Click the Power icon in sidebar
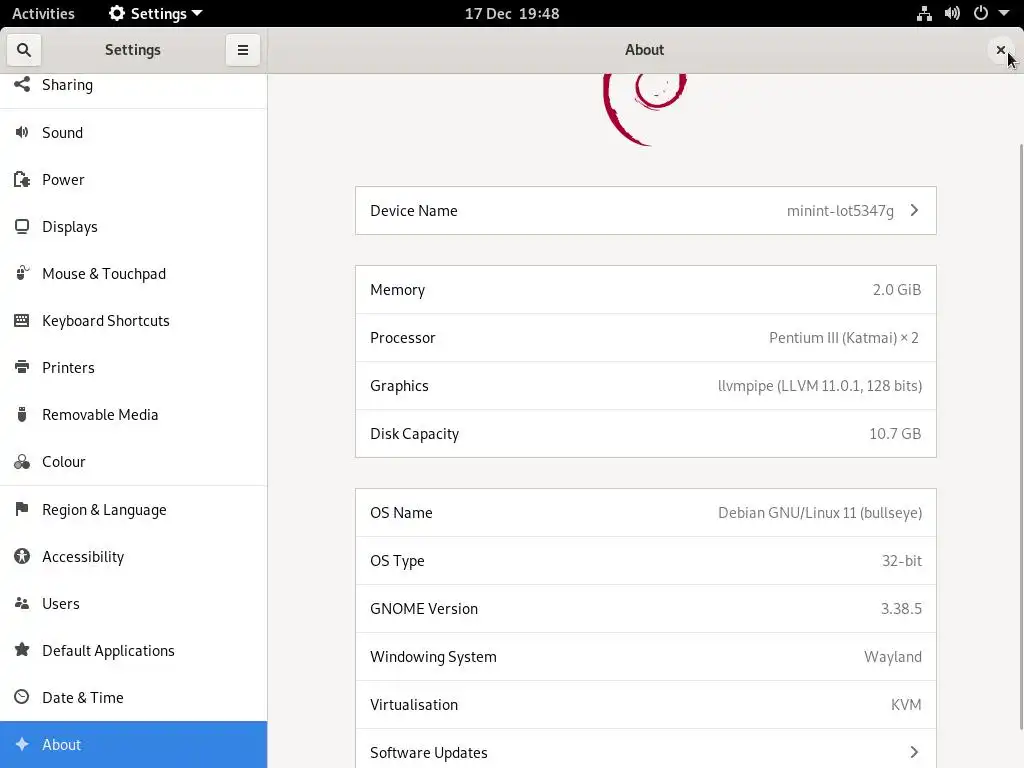 point(22,180)
